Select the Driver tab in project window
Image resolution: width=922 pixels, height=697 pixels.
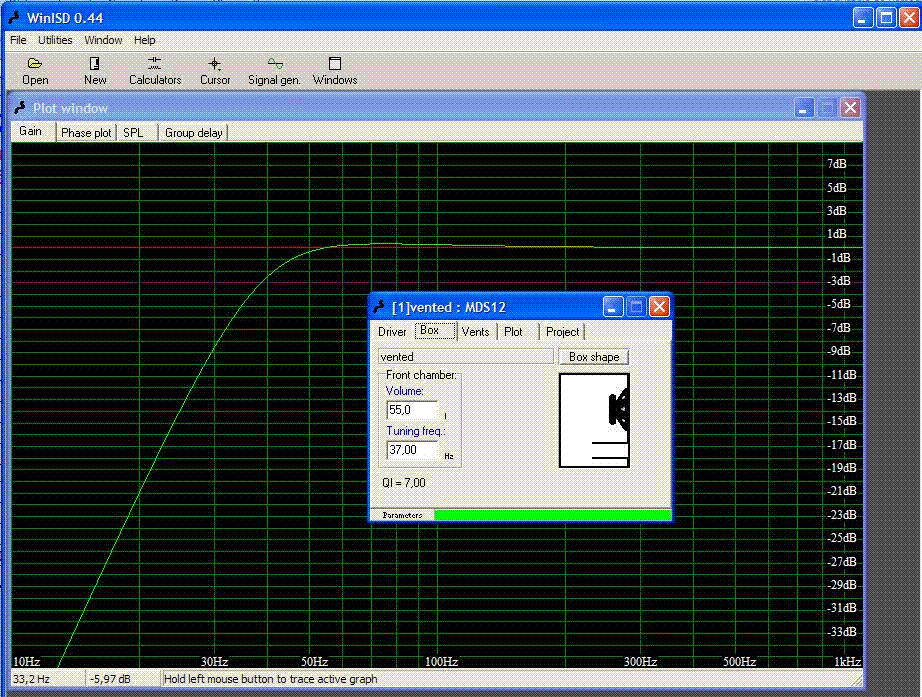(x=392, y=332)
